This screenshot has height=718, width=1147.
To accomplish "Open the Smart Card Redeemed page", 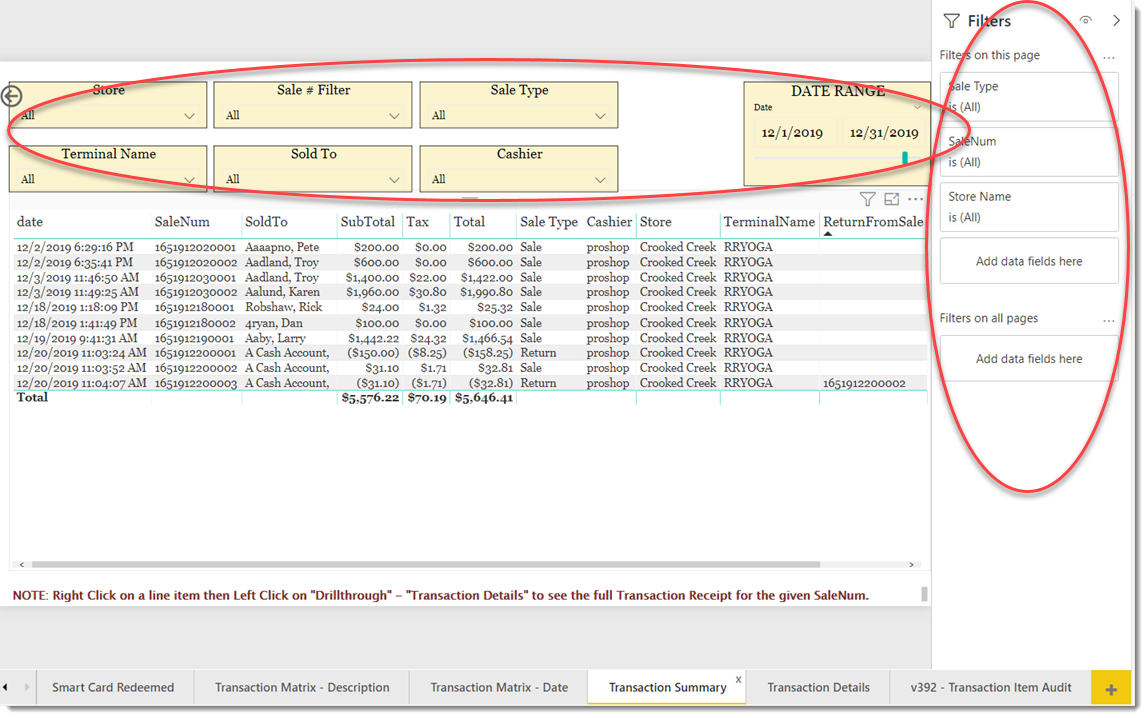I will pos(116,687).
